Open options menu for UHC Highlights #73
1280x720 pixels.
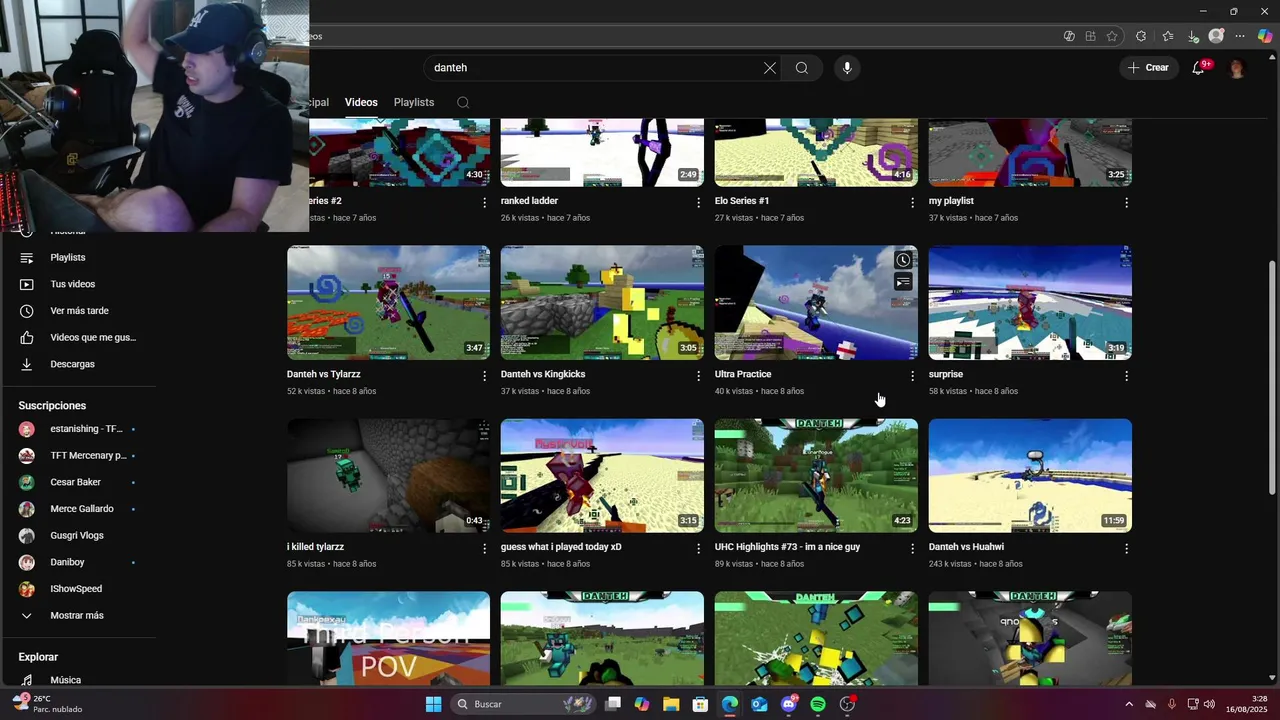pyautogui.click(x=912, y=549)
